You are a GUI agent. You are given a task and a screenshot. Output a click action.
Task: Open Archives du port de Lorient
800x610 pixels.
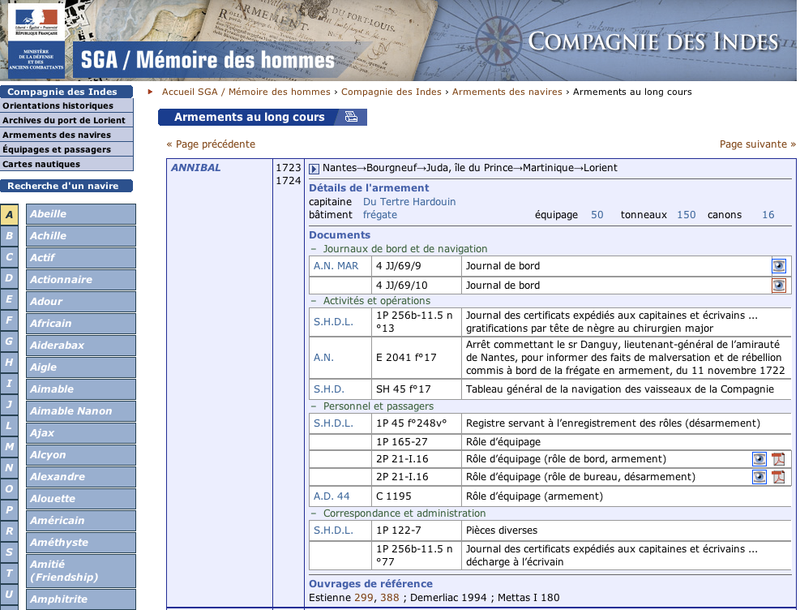pyautogui.click(x=66, y=120)
